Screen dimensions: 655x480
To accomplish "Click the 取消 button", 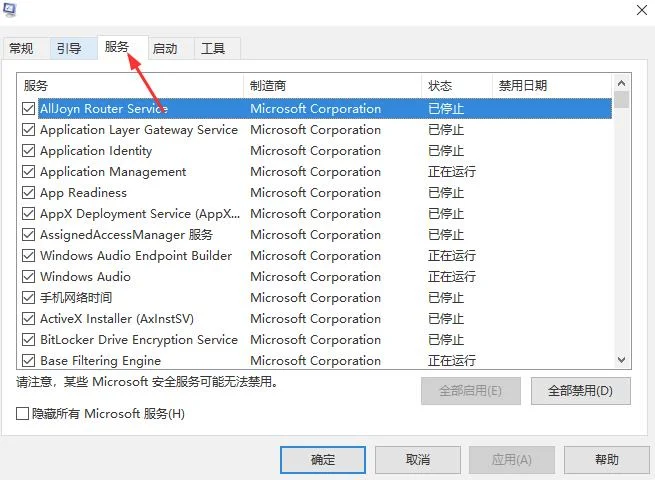I will point(418,460).
